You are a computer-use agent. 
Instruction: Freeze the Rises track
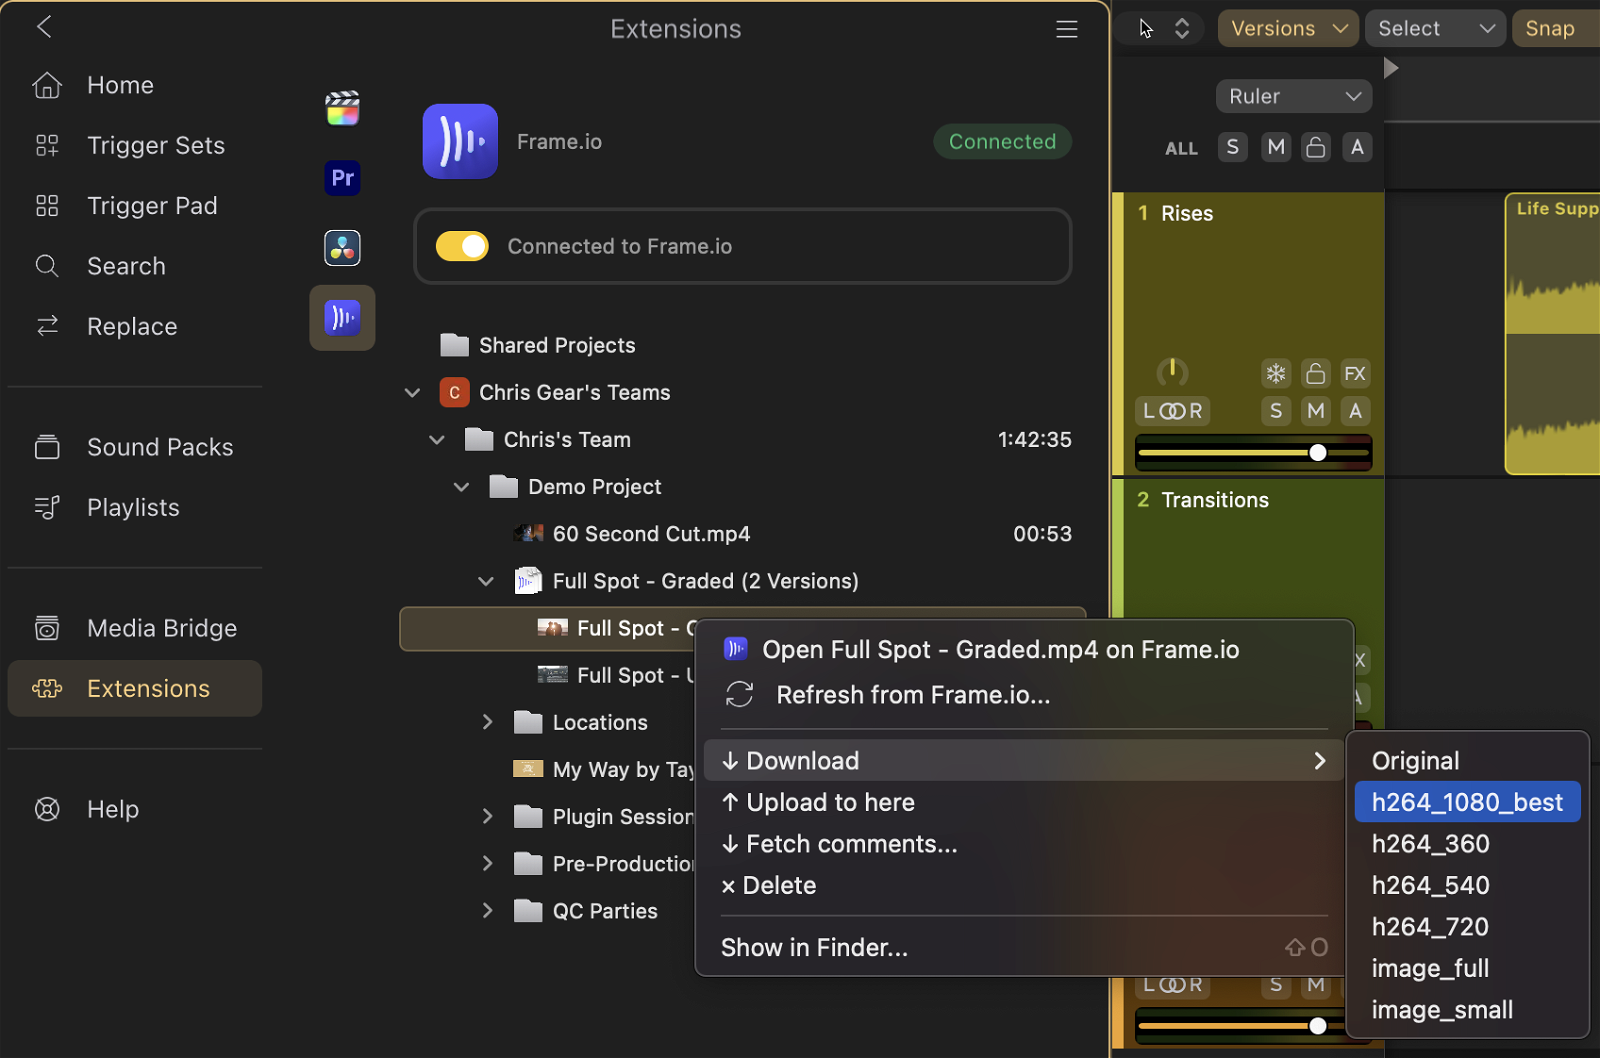coord(1276,374)
